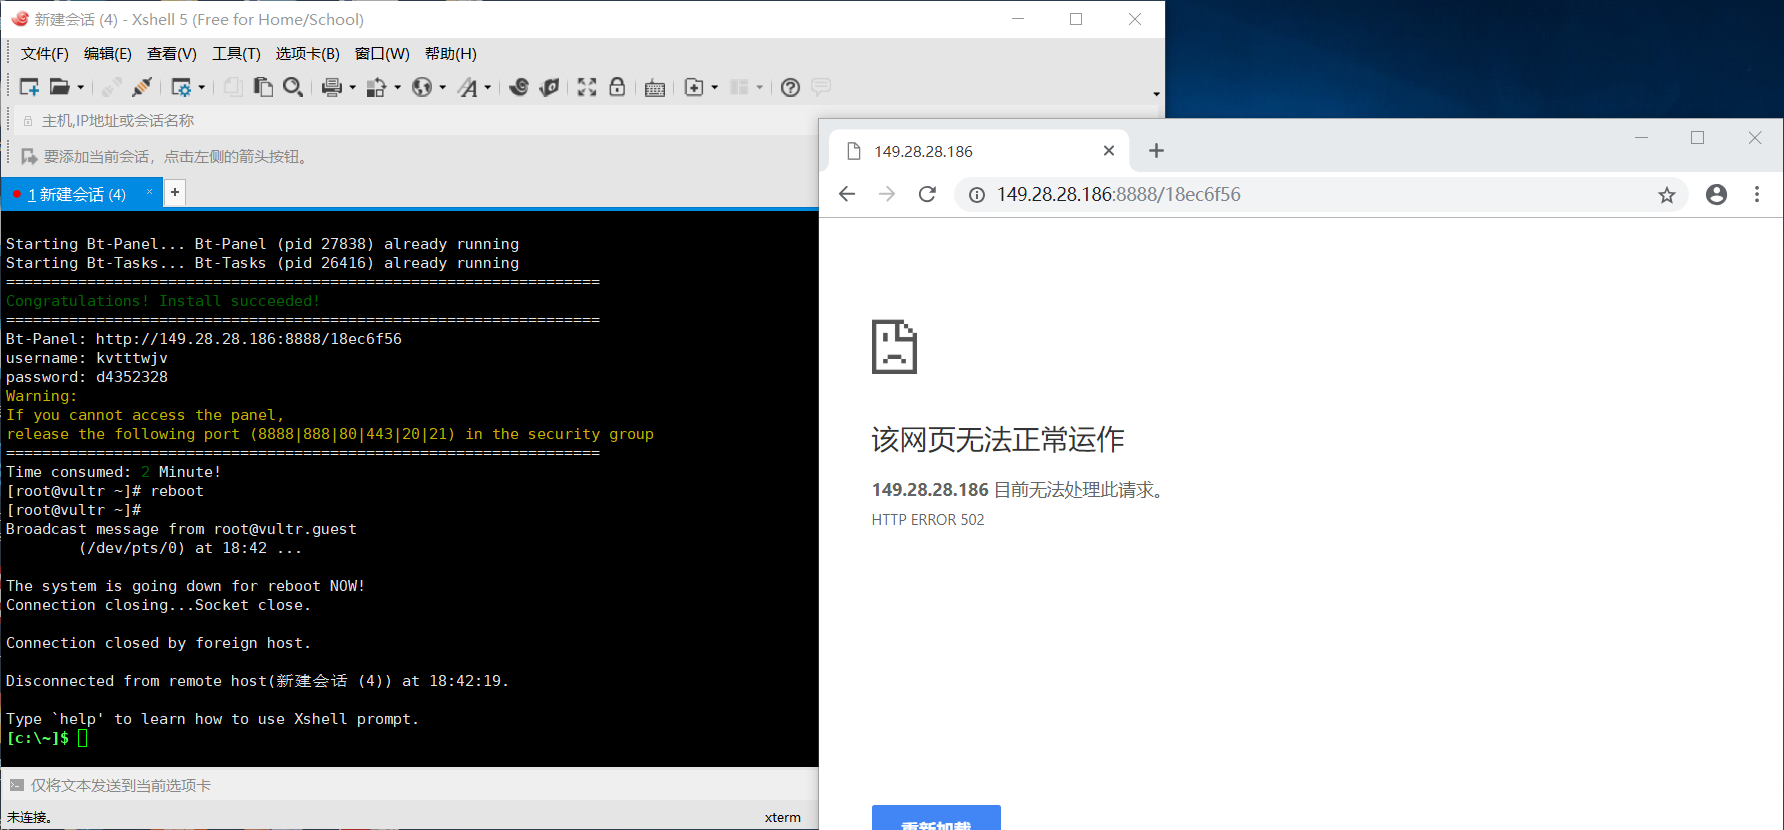This screenshot has width=1784, height=830.
Task: Expand file transfer dropdown arrow
Action: tap(397, 87)
